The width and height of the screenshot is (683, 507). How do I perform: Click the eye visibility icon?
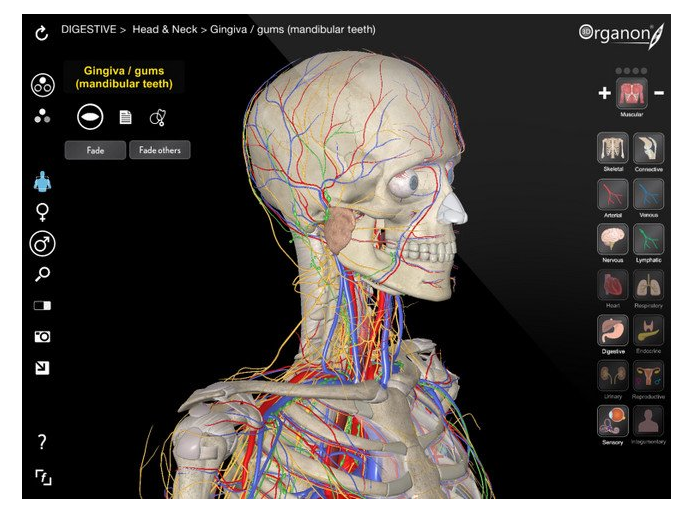point(90,117)
